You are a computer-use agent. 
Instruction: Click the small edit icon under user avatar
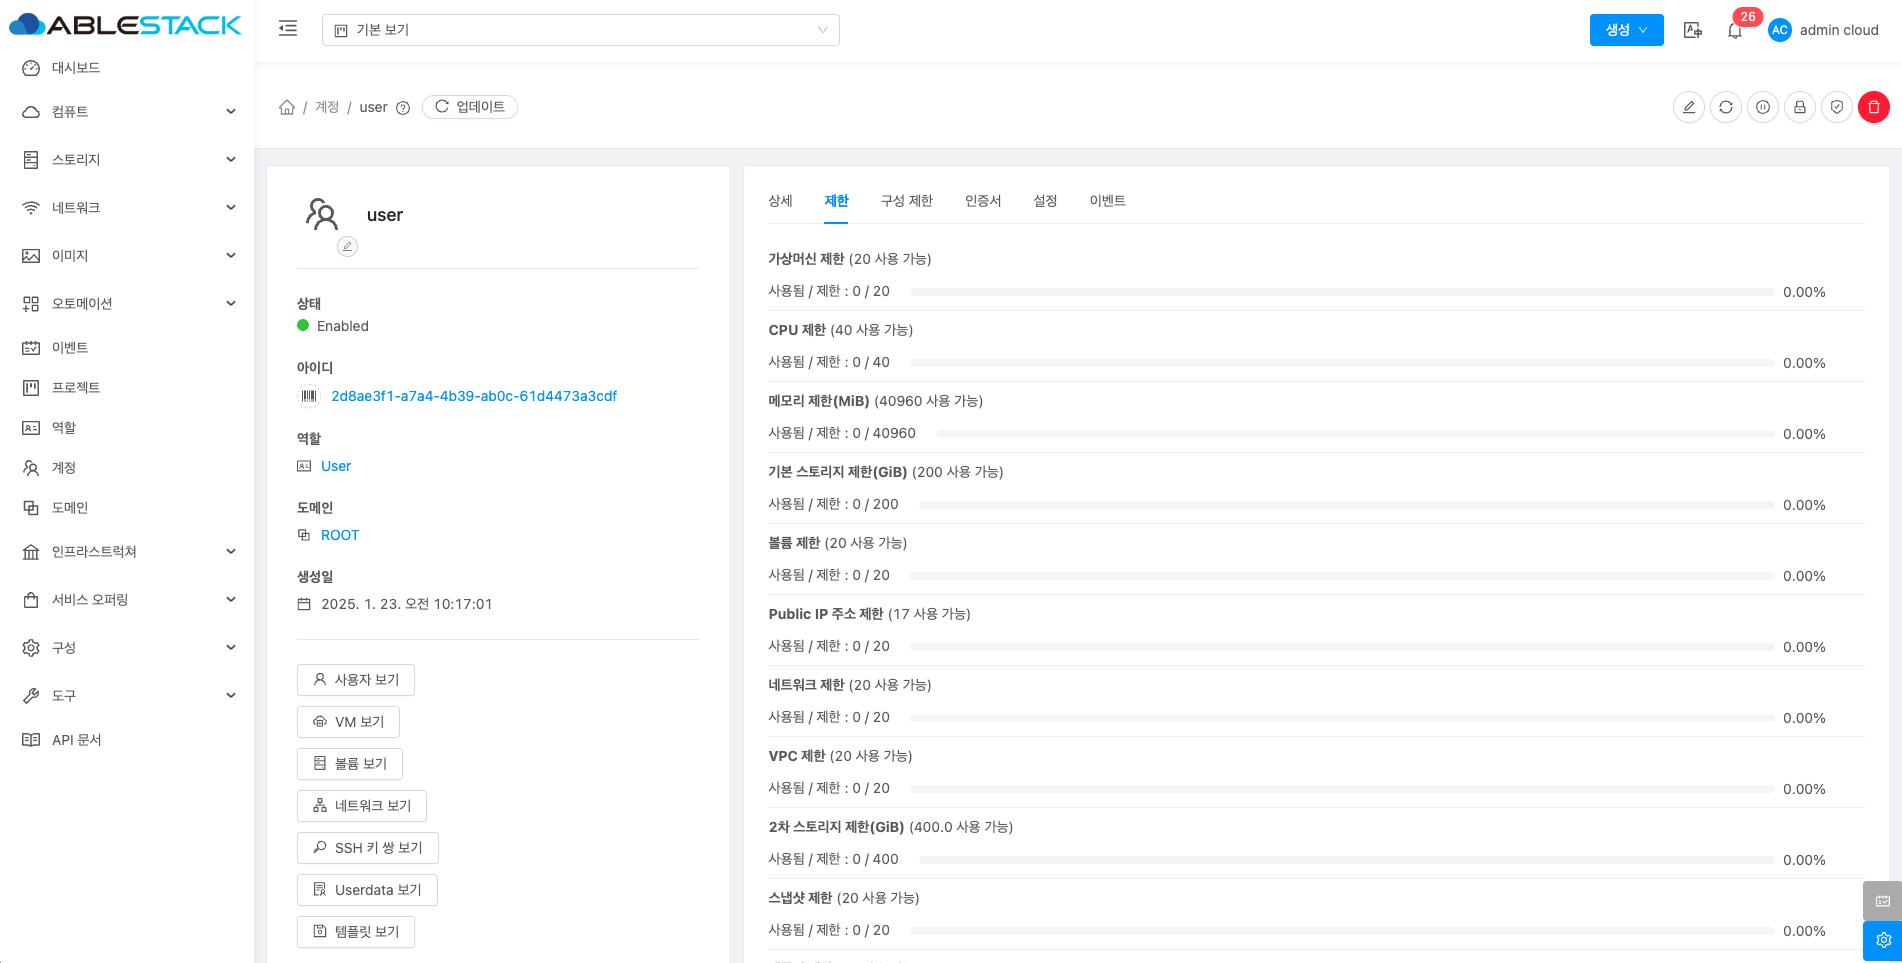(x=347, y=246)
